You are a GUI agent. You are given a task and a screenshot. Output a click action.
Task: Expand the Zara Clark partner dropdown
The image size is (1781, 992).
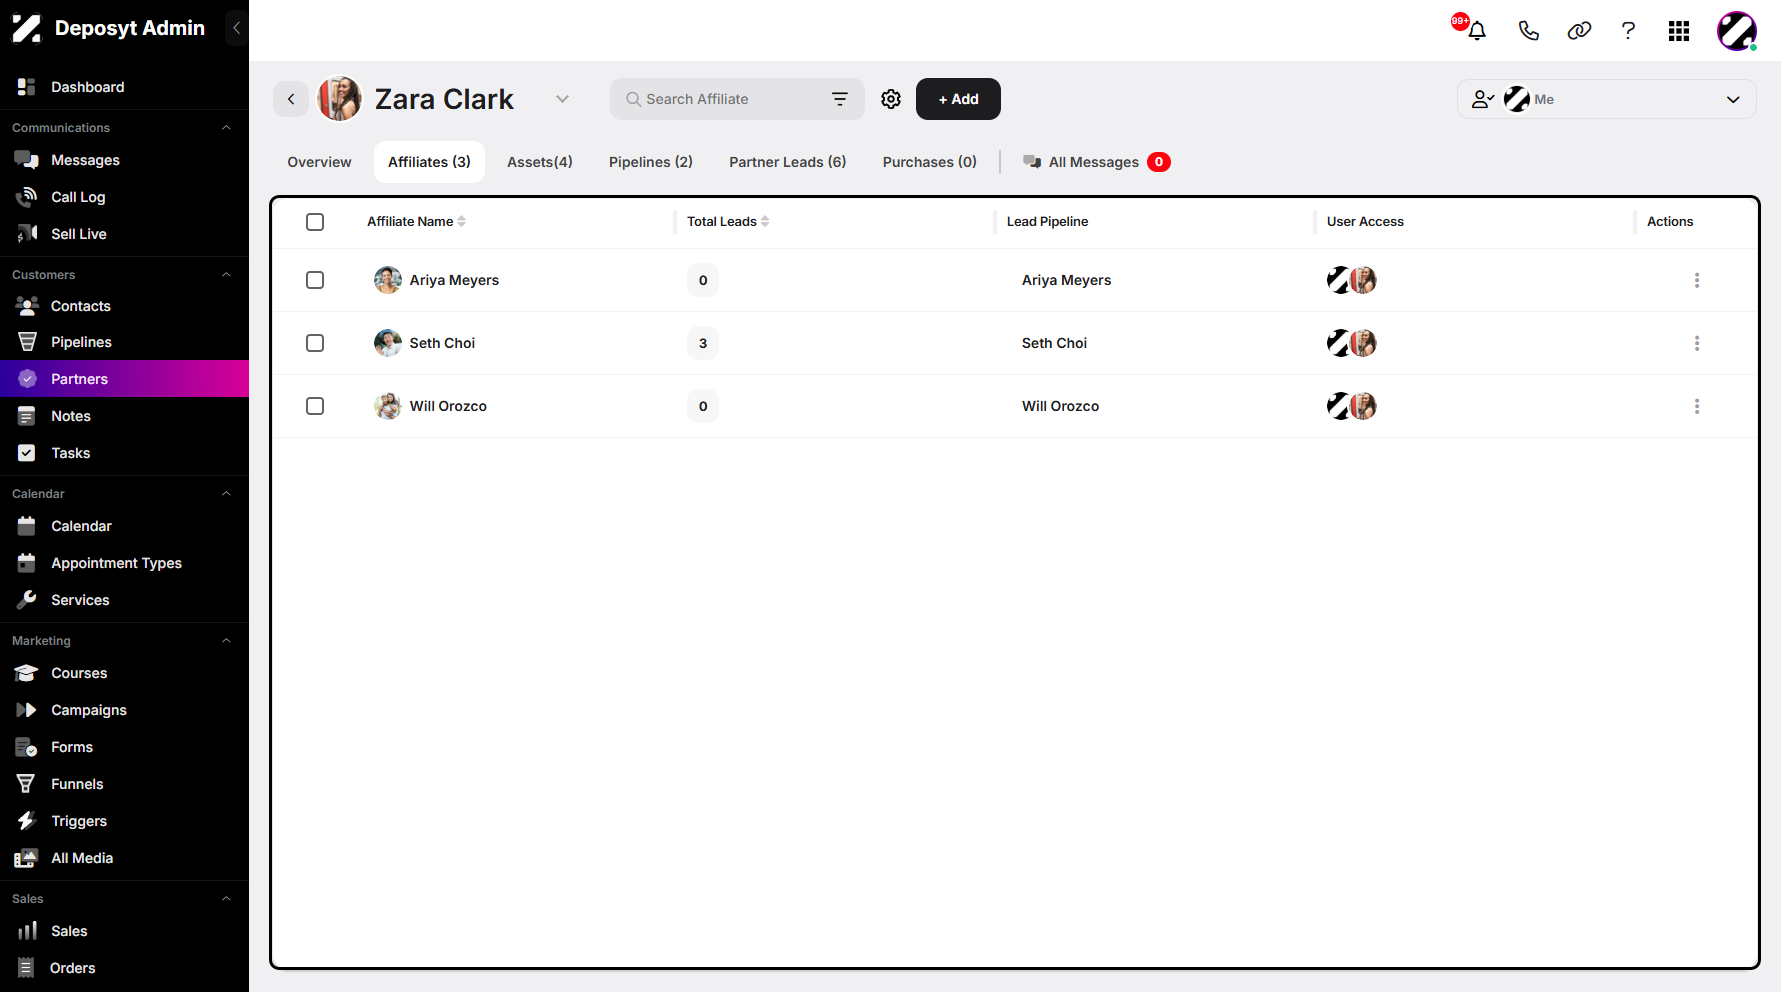[562, 99]
